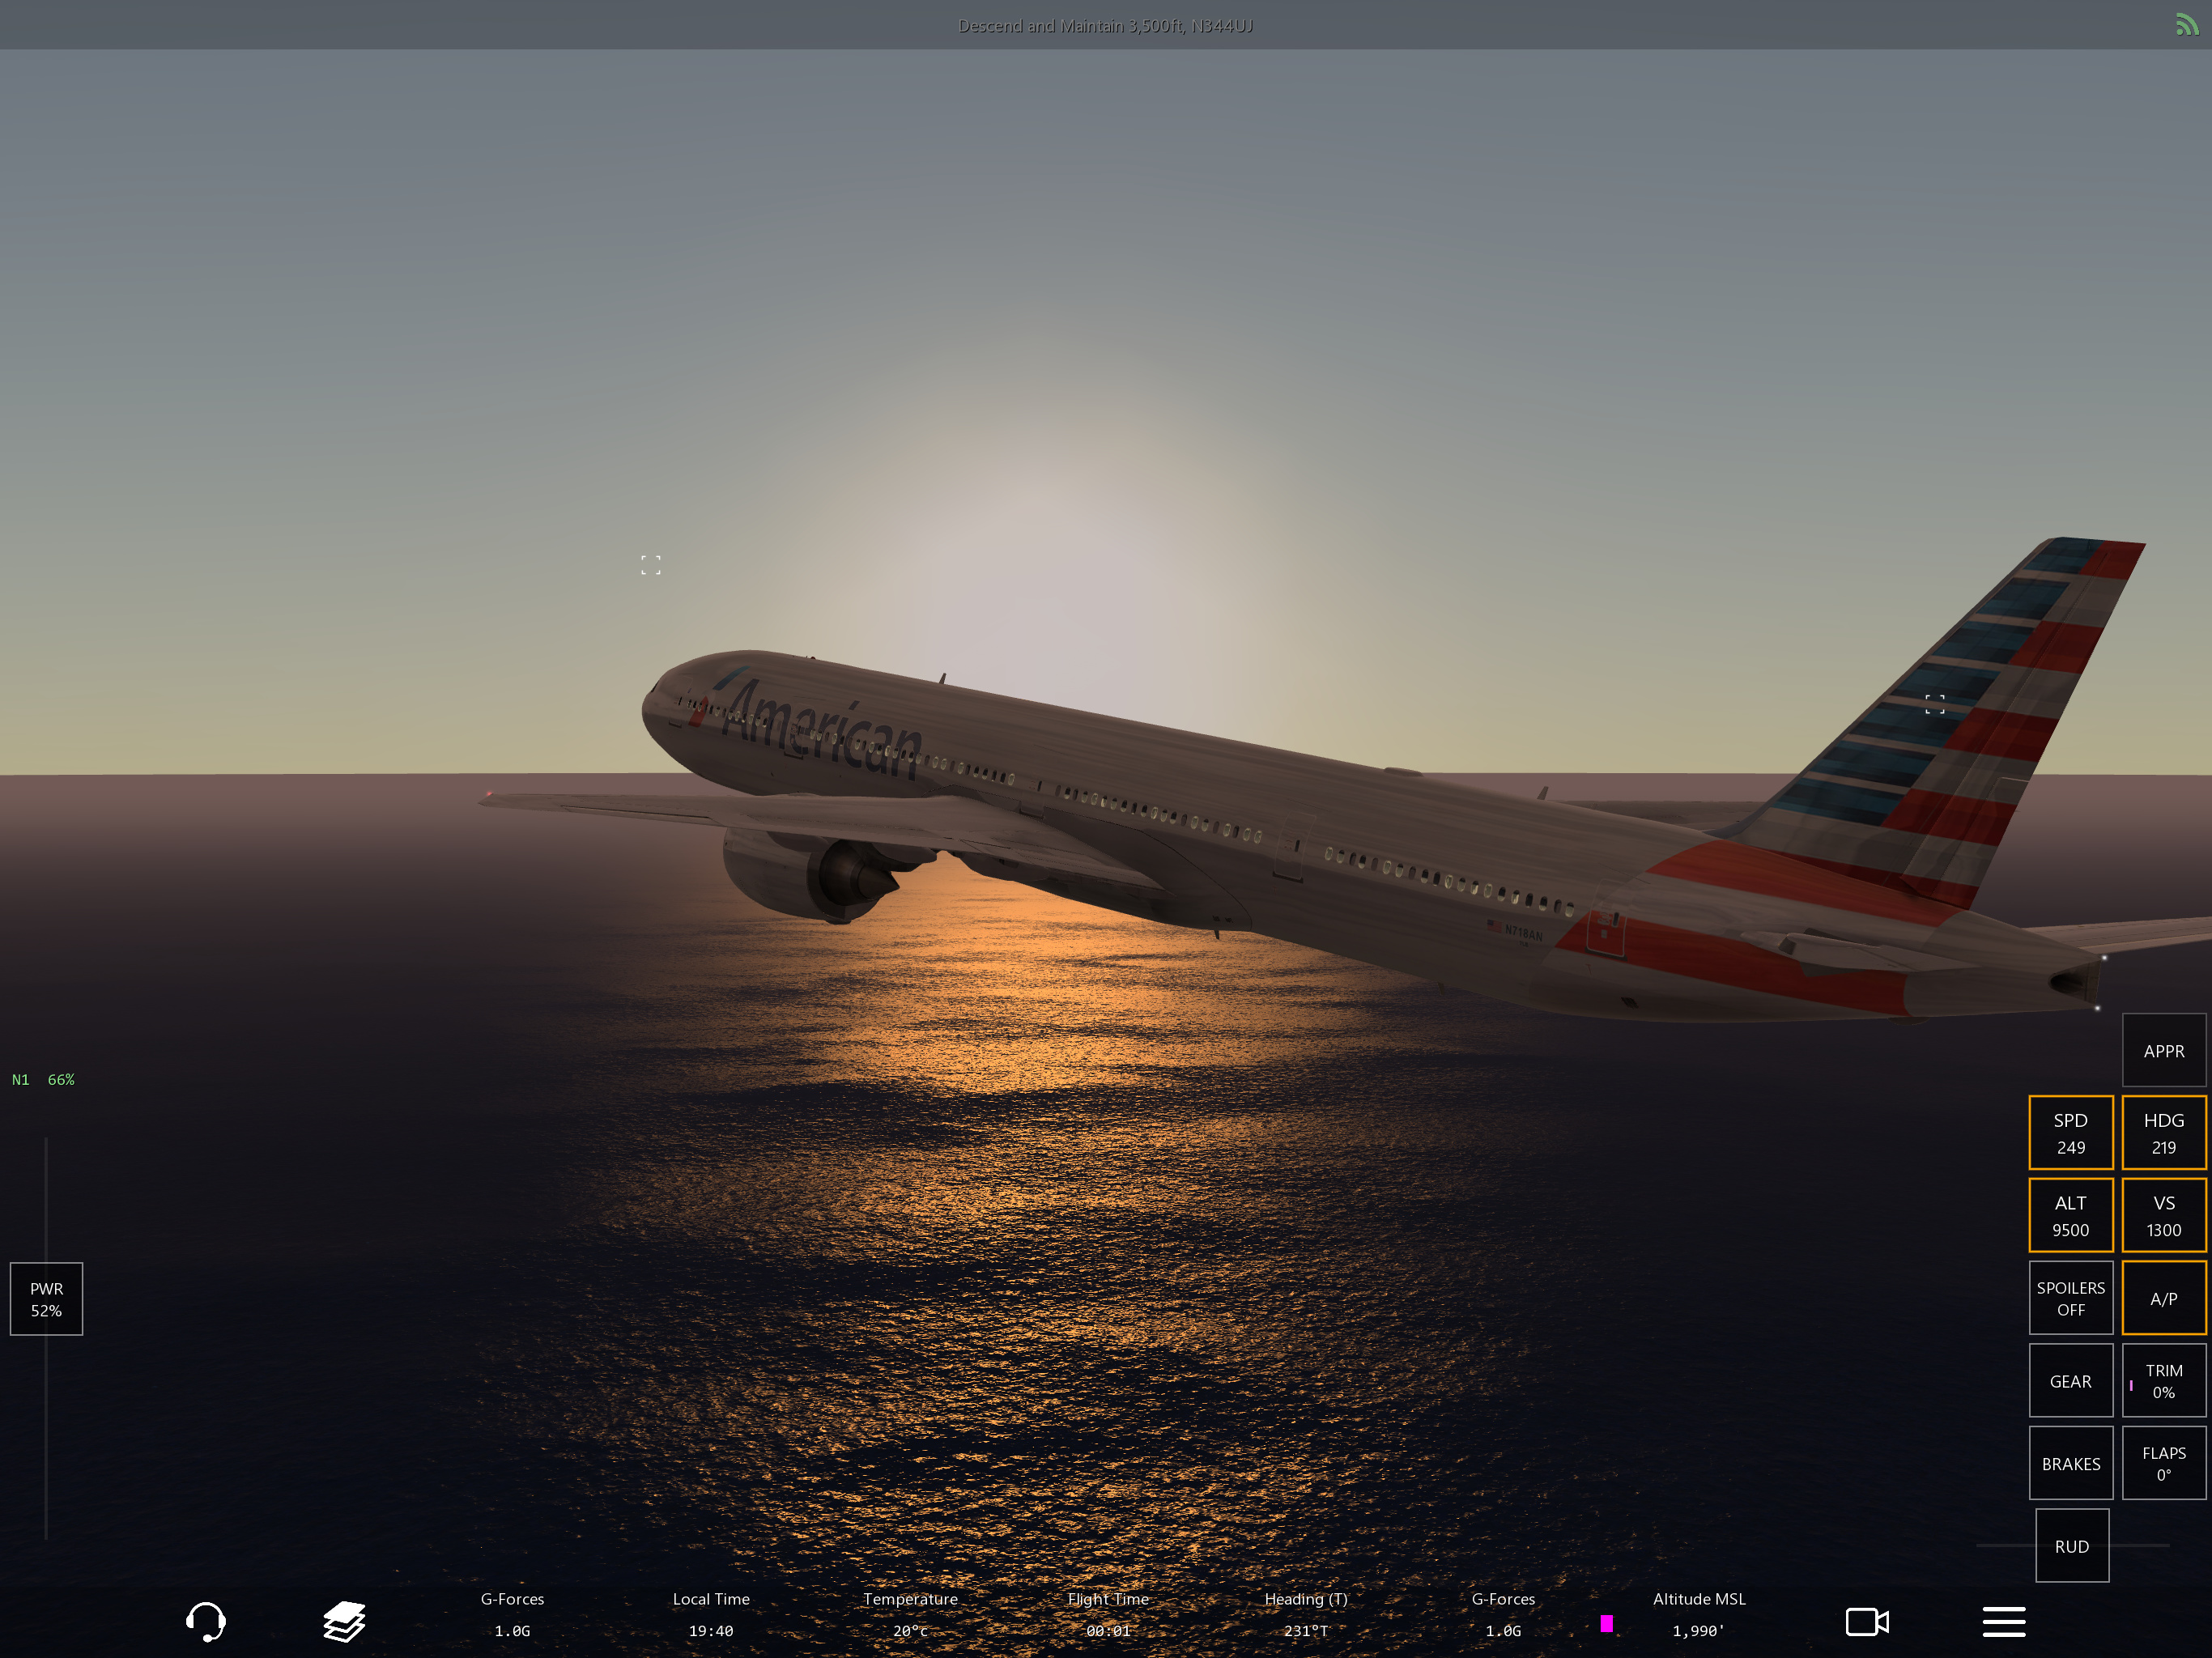Select the distant aircraft bracket marker left
The image size is (2212, 1658).
[651, 565]
